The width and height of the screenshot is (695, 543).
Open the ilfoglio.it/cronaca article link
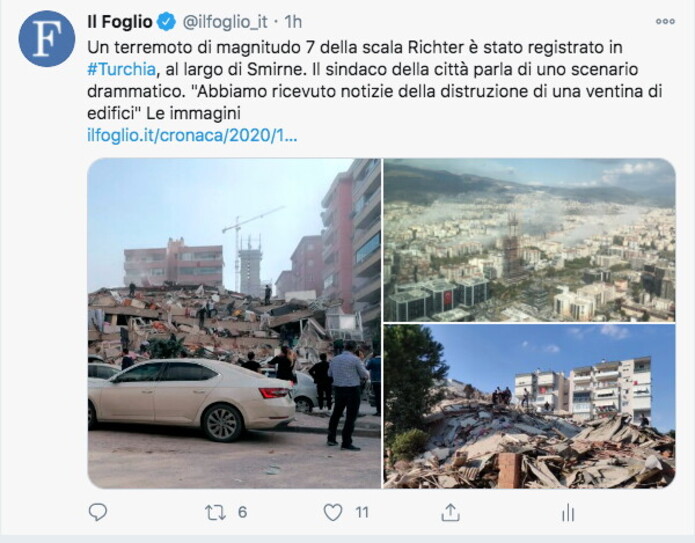pyautogui.click(x=192, y=136)
